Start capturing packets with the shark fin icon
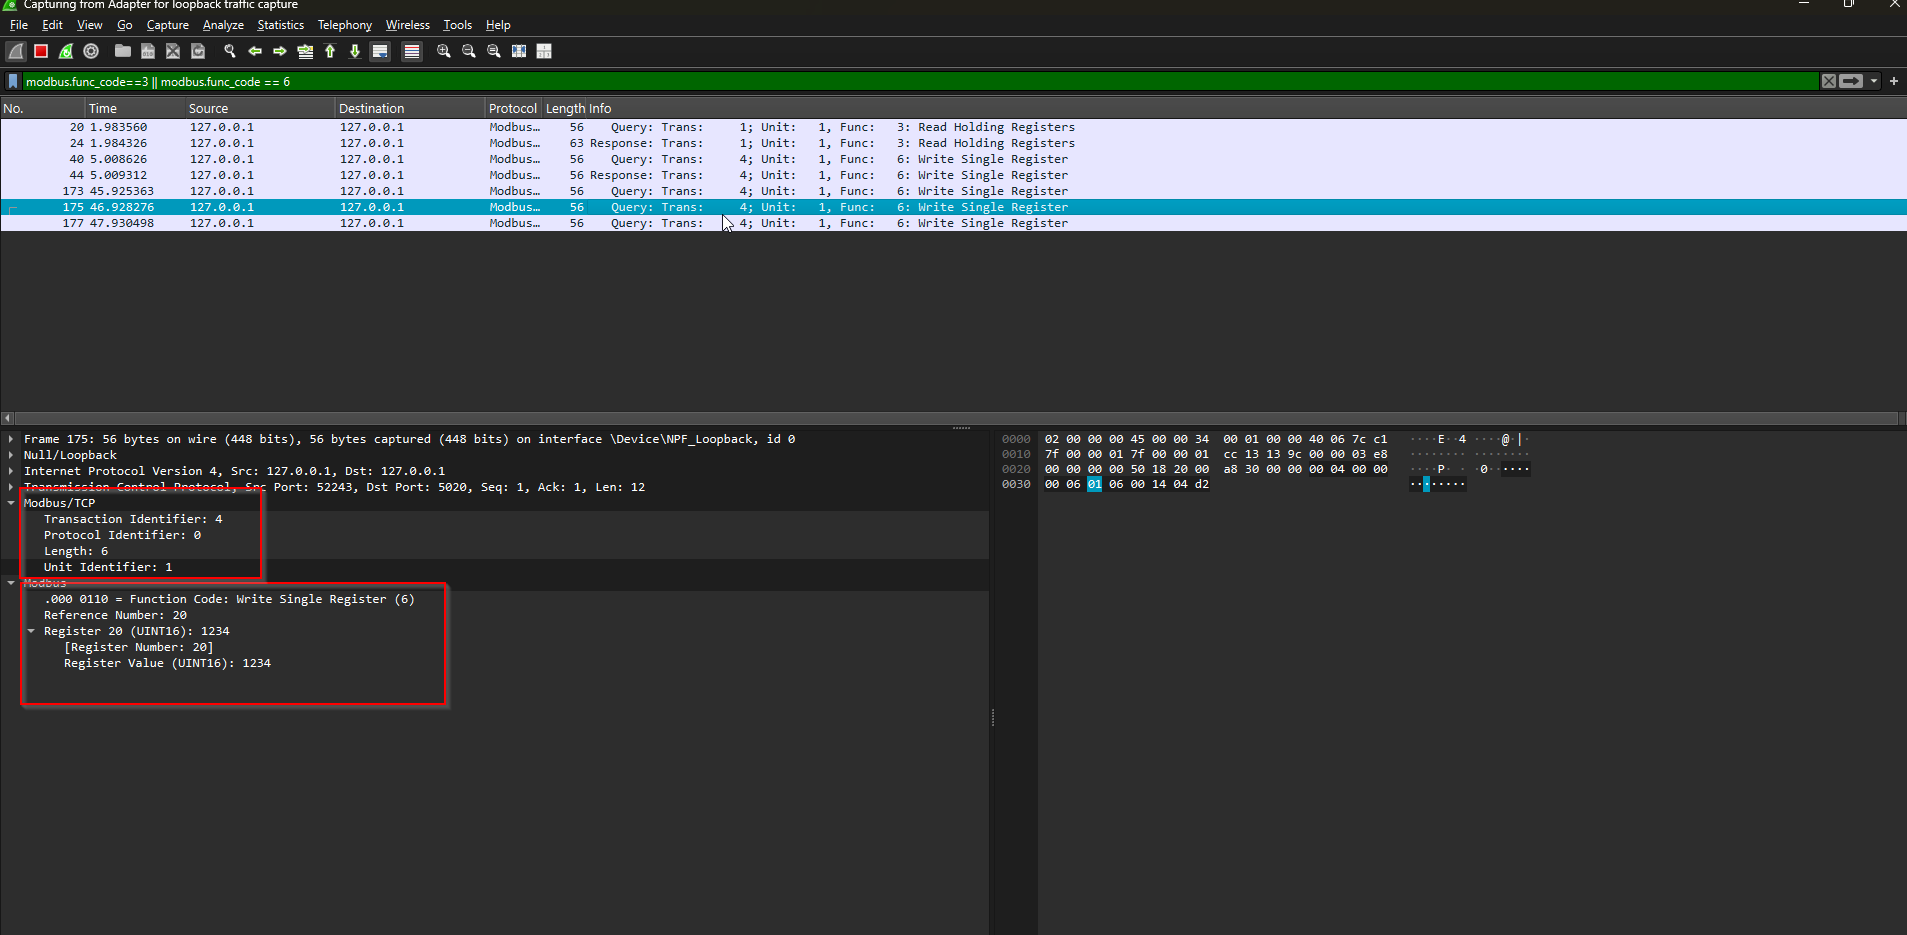Image resolution: width=1907 pixels, height=935 pixels. (16, 51)
